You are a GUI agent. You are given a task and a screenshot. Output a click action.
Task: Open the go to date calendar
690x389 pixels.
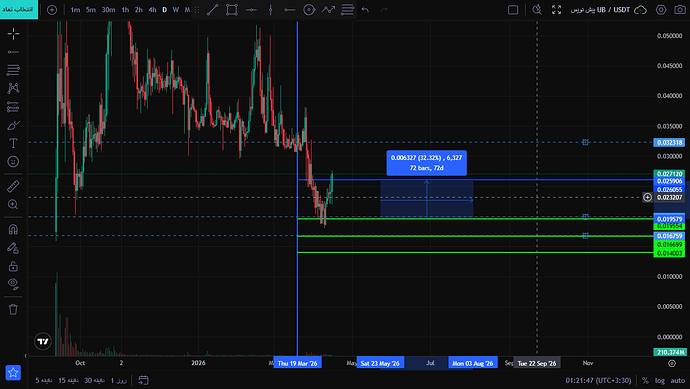tap(143, 380)
